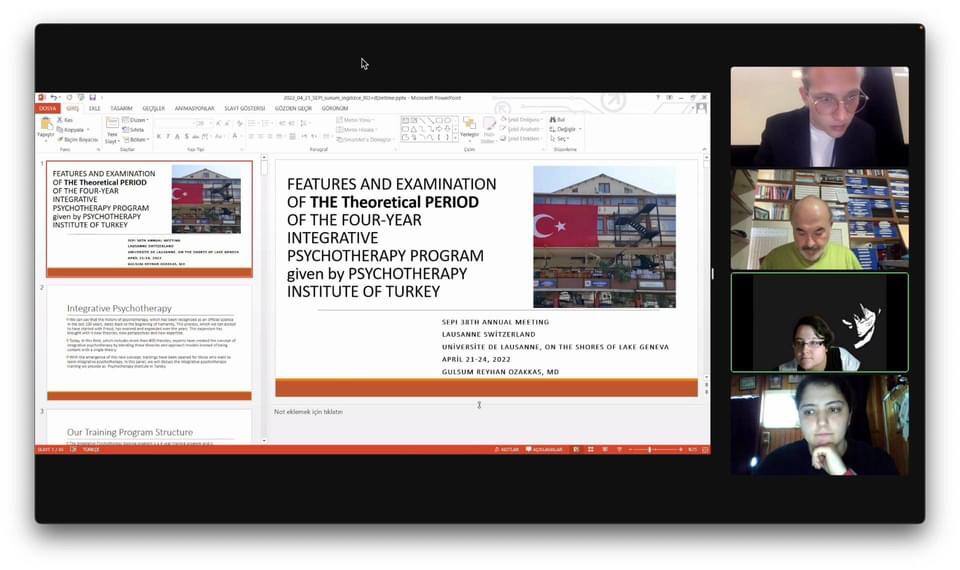The image size is (960, 570).
Task: Select the Integrative Psychotherapy slide thumbnail
Action: click(x=149, y=342)
